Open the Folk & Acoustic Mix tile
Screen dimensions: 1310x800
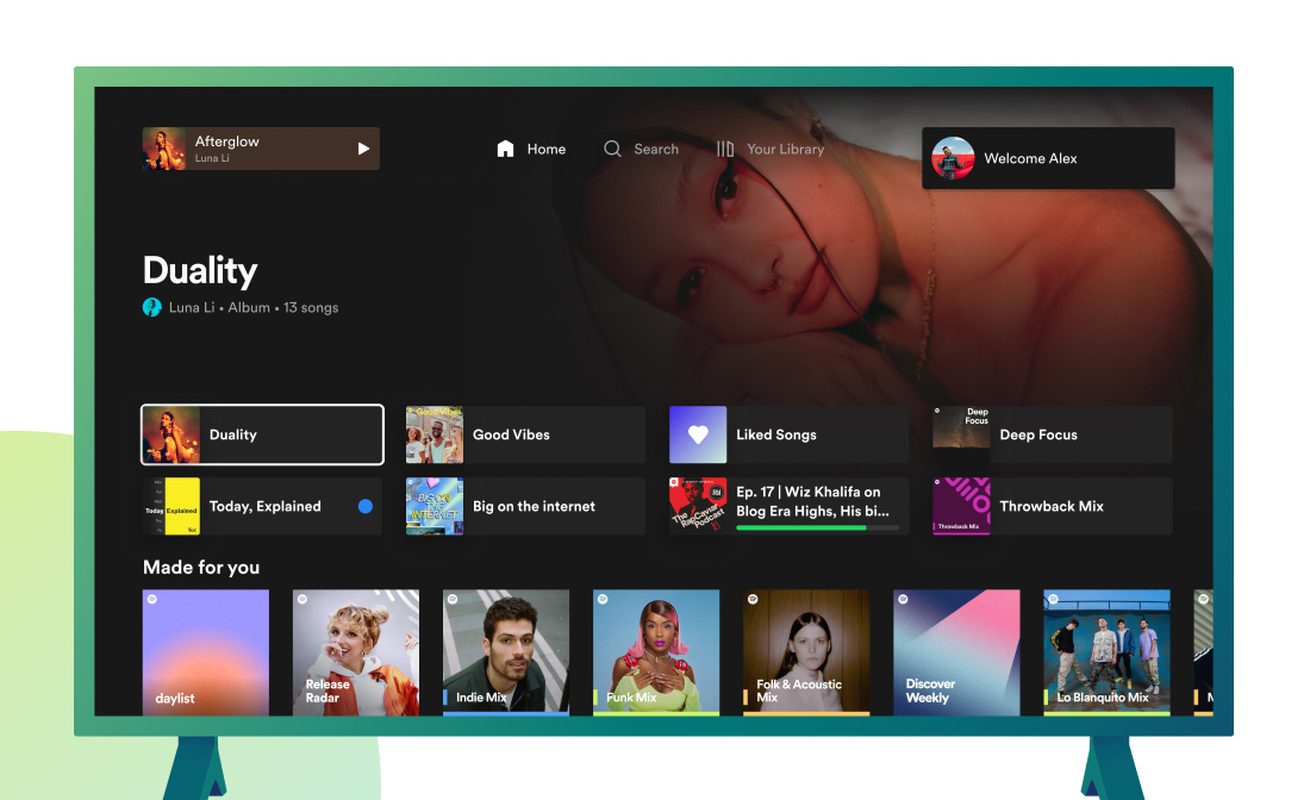(x=806, y=652)
